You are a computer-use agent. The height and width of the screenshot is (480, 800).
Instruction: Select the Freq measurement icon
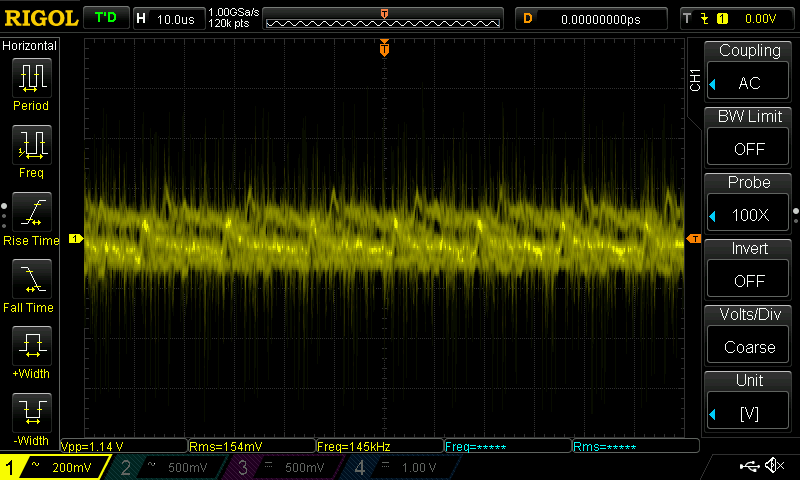[x=31, y=146]
